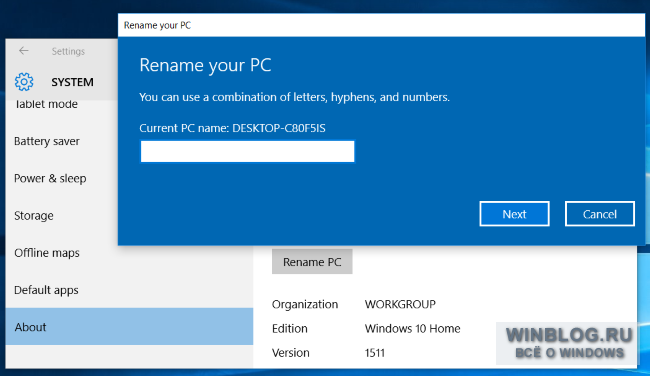
Task: Open Tablet mode settings
Action: tap(46, 104)
